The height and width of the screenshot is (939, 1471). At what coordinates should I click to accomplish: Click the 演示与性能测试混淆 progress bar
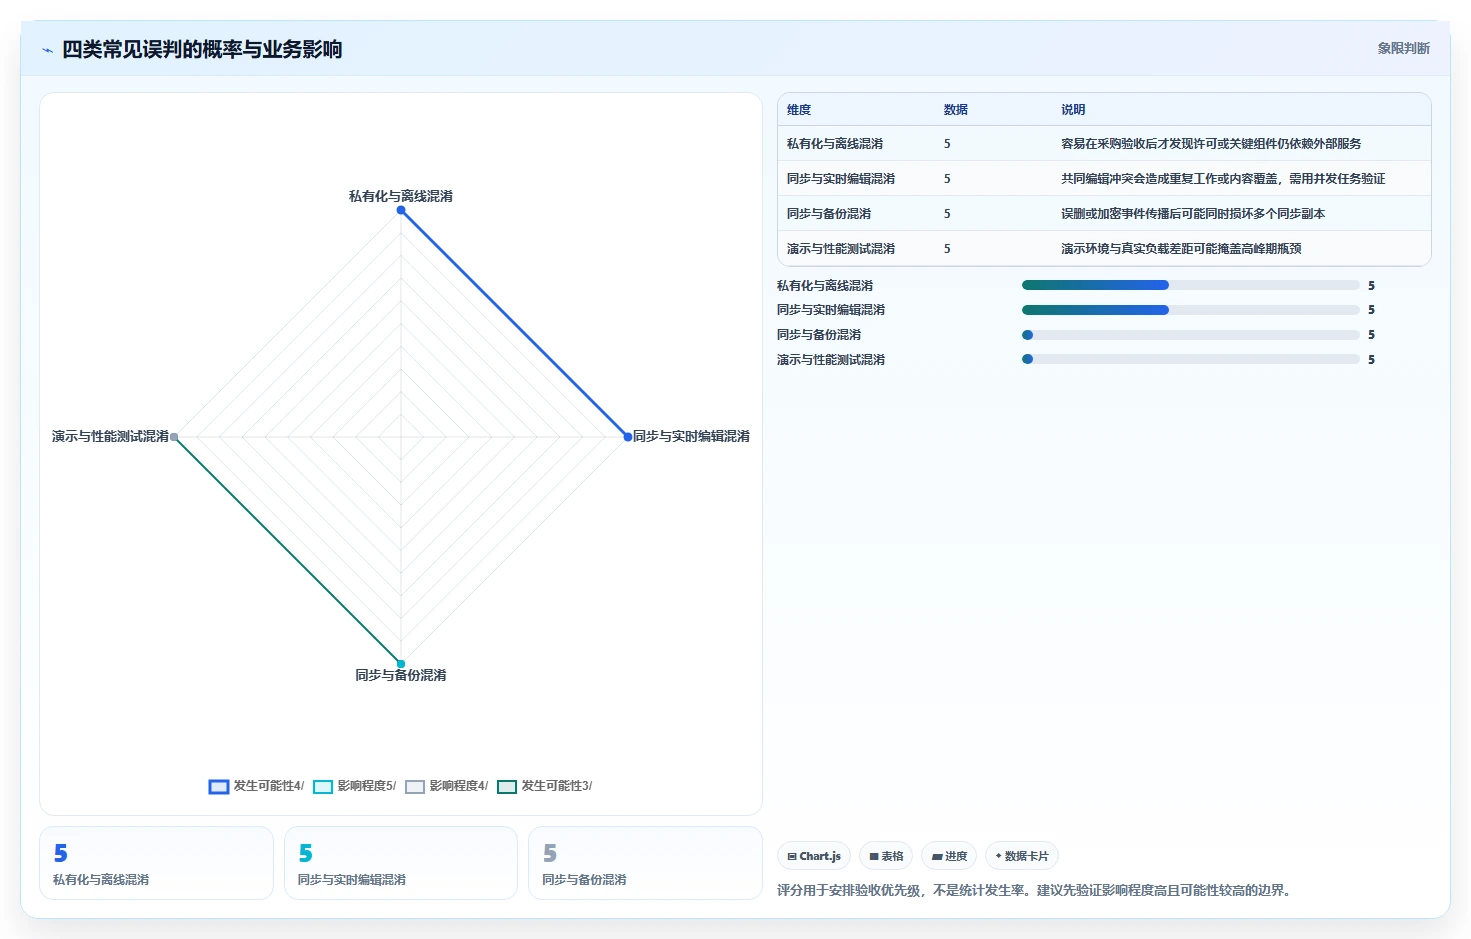[1191, 359]
